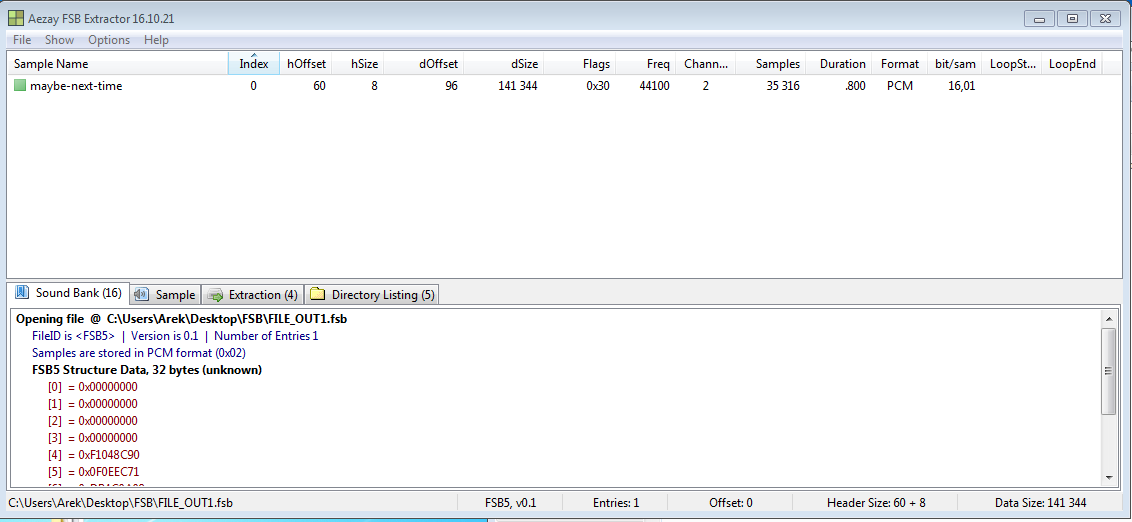Click the Aezay FSB Extractor title bar icon
The width and height of the screenshot is (1132, 522).
coord(16,18)
